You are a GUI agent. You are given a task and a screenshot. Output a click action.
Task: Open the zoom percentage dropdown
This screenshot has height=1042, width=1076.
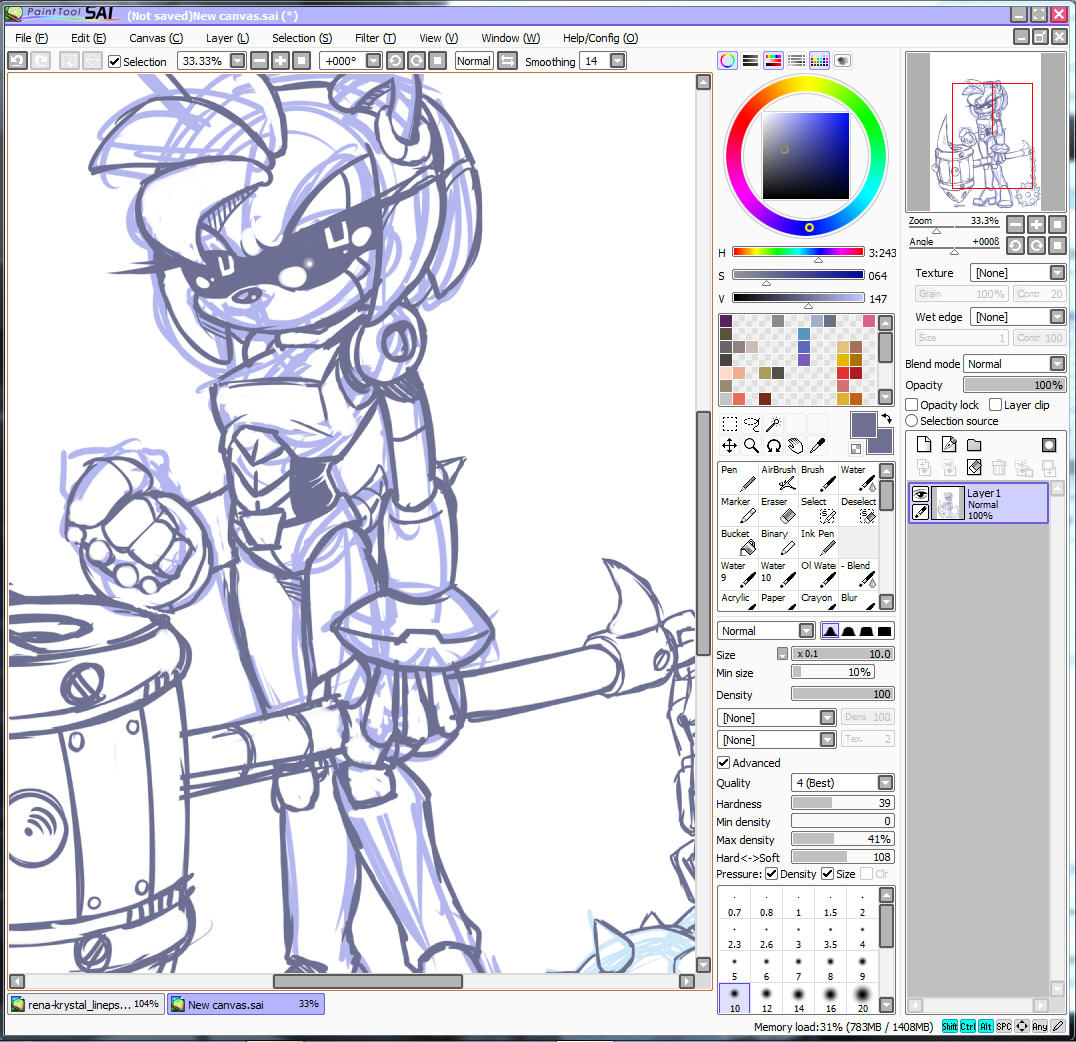(237, 61)
